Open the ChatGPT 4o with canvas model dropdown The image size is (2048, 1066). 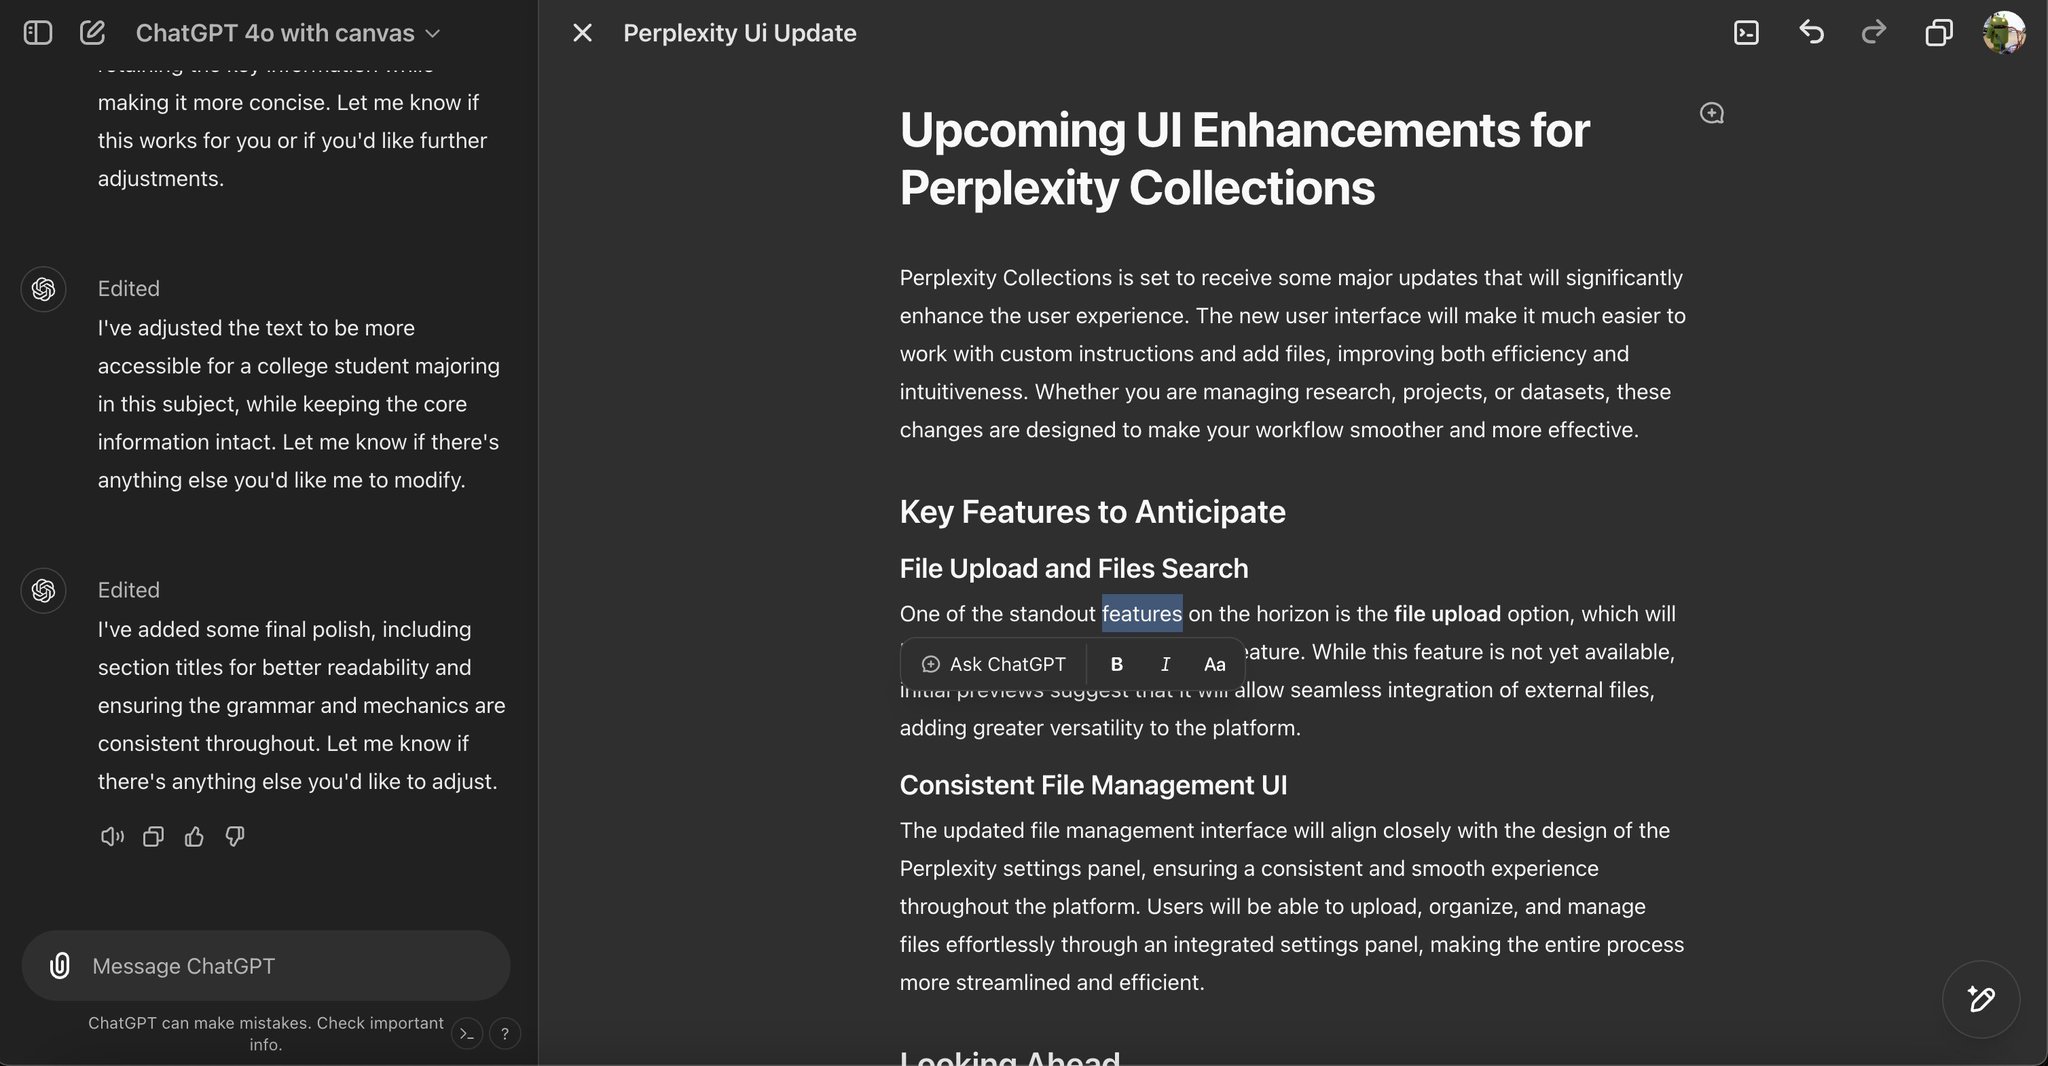coord(288,33)
